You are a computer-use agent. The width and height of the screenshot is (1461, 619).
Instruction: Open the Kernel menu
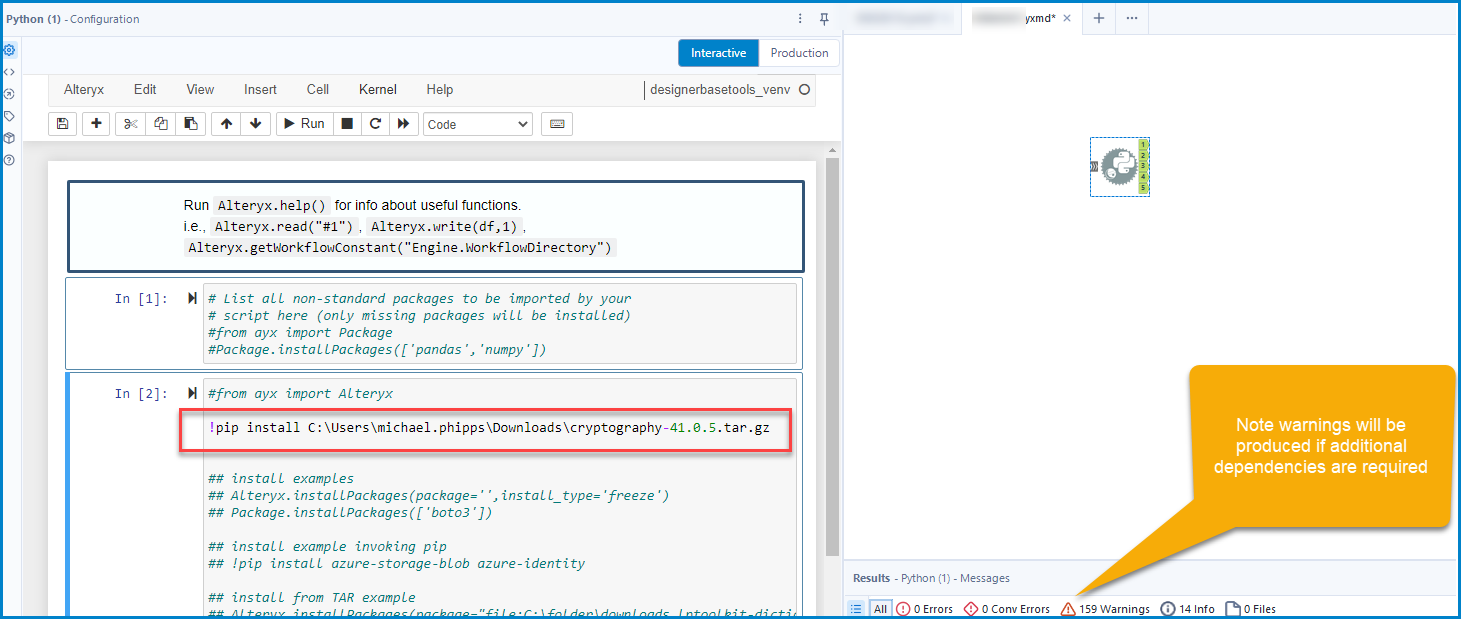click(377, 89)
